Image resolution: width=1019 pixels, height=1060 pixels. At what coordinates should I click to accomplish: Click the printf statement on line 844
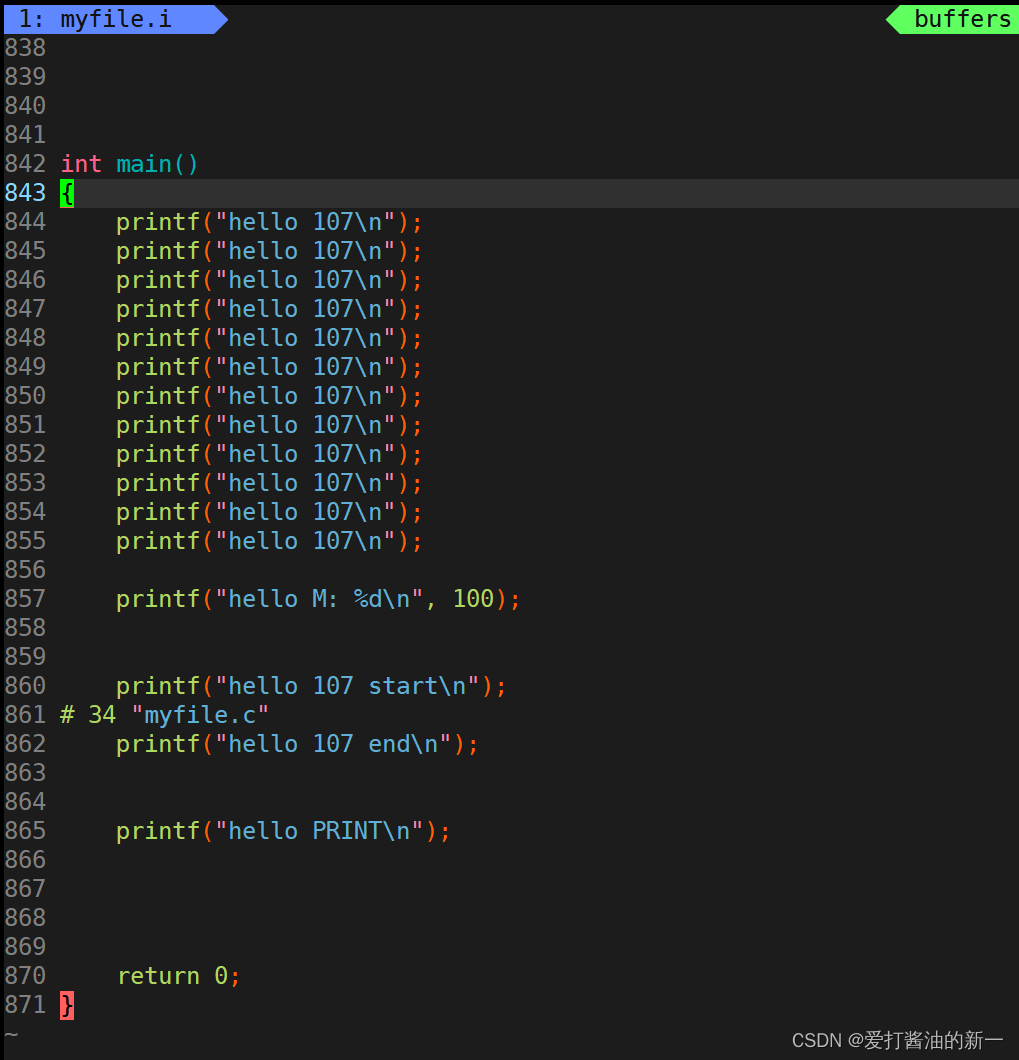click(269, 222)
